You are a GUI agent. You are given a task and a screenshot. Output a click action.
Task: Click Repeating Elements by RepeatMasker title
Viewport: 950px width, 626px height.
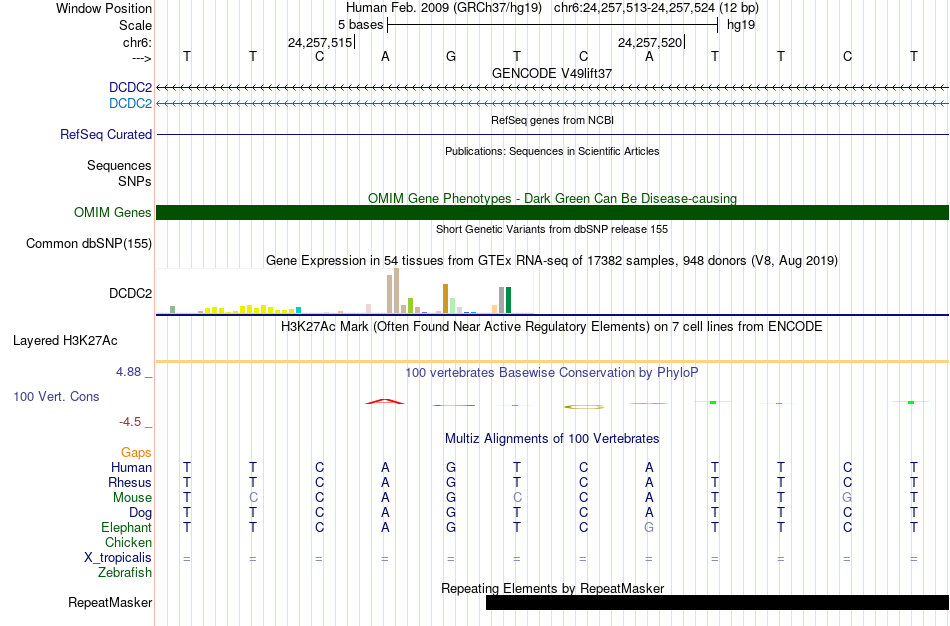tap(553, 588)
